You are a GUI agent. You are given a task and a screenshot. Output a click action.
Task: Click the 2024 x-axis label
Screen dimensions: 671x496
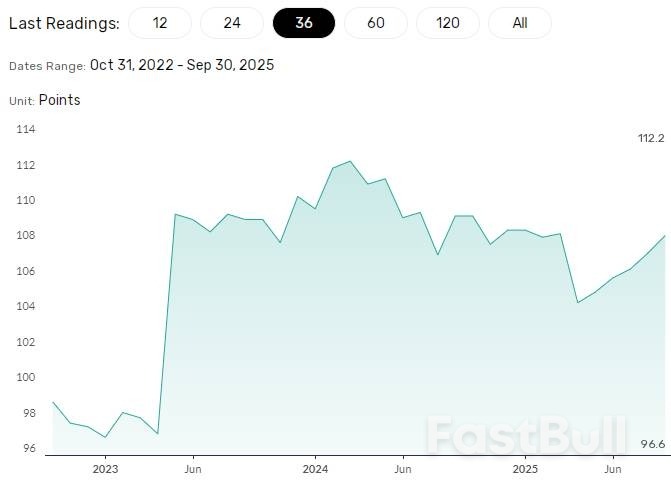(x=315, y=468)
